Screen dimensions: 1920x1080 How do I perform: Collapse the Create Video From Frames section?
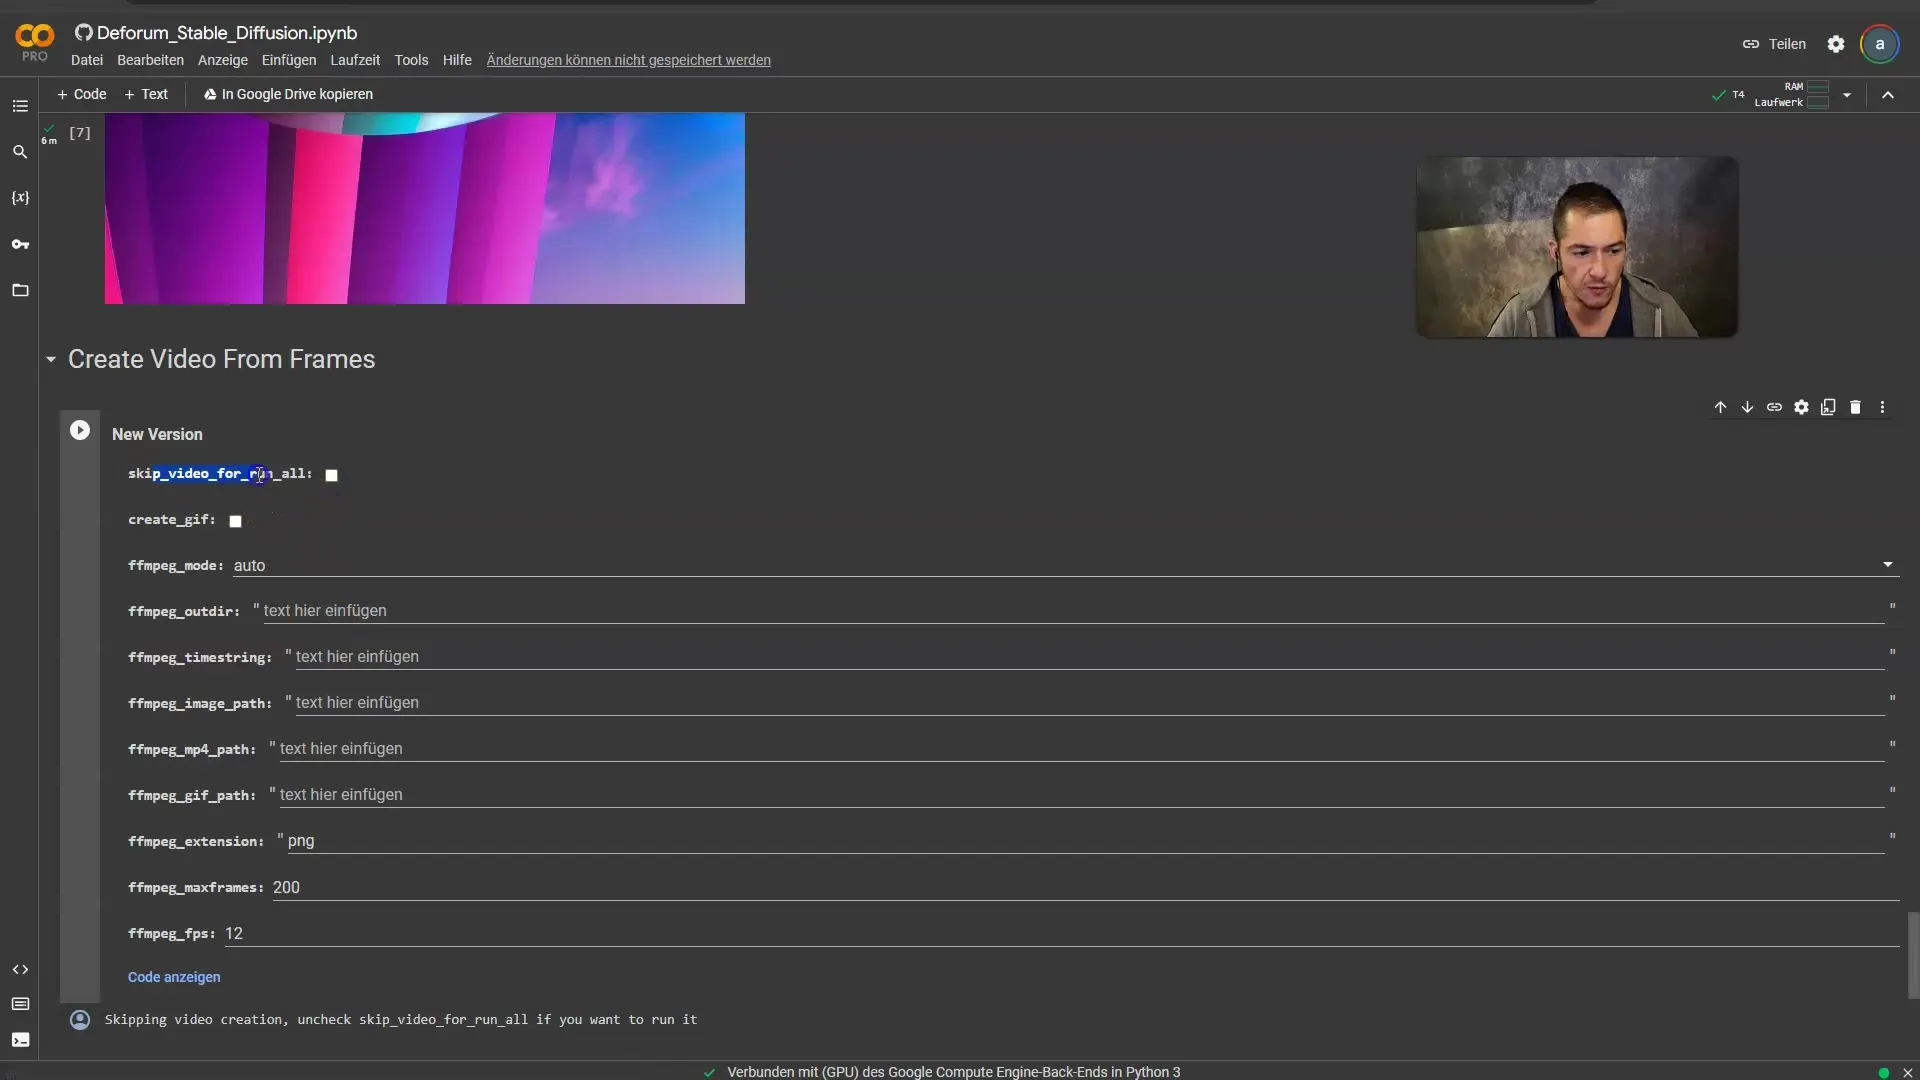point(50,359)
